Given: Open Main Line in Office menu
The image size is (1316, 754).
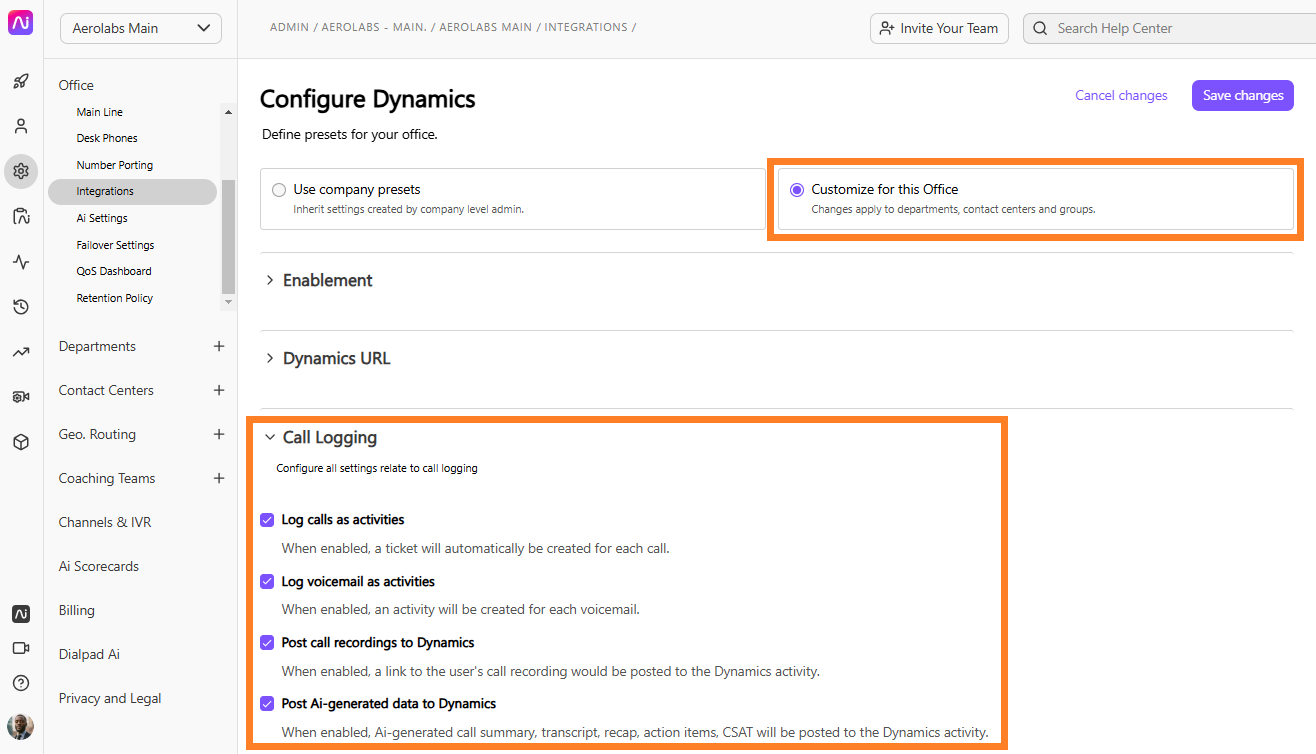Looking at the screenshot, I should point(100,112).
